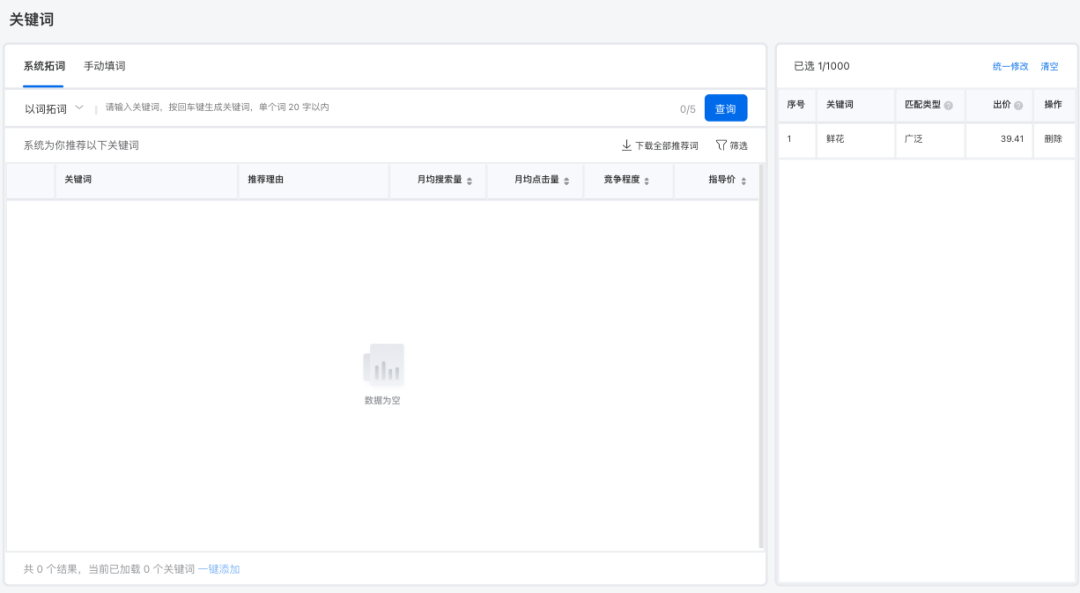Click the empty-data chart placeholder image
This screenshot has height=593, width=1080.
click(x=383, y=365)
